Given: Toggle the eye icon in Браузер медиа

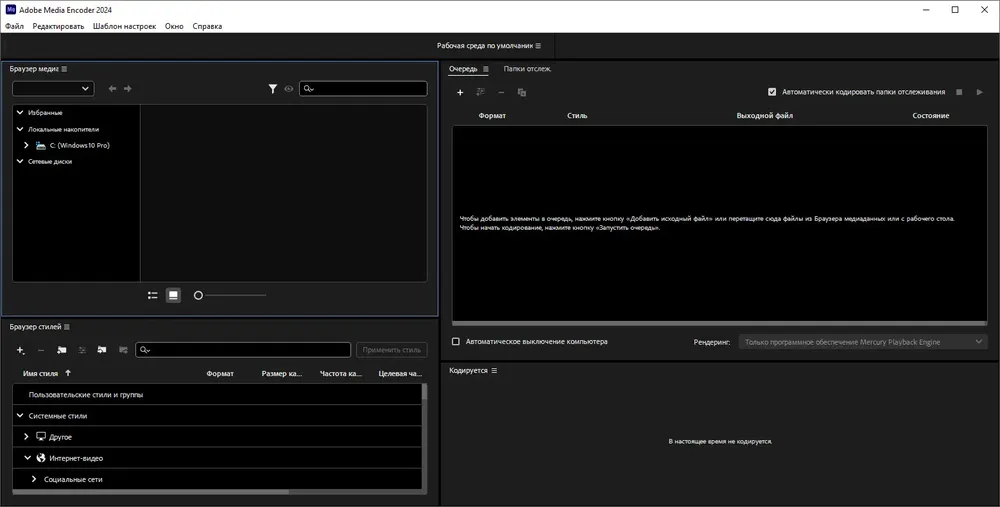Looking at the screenshot, I should [x=289, y=89].
